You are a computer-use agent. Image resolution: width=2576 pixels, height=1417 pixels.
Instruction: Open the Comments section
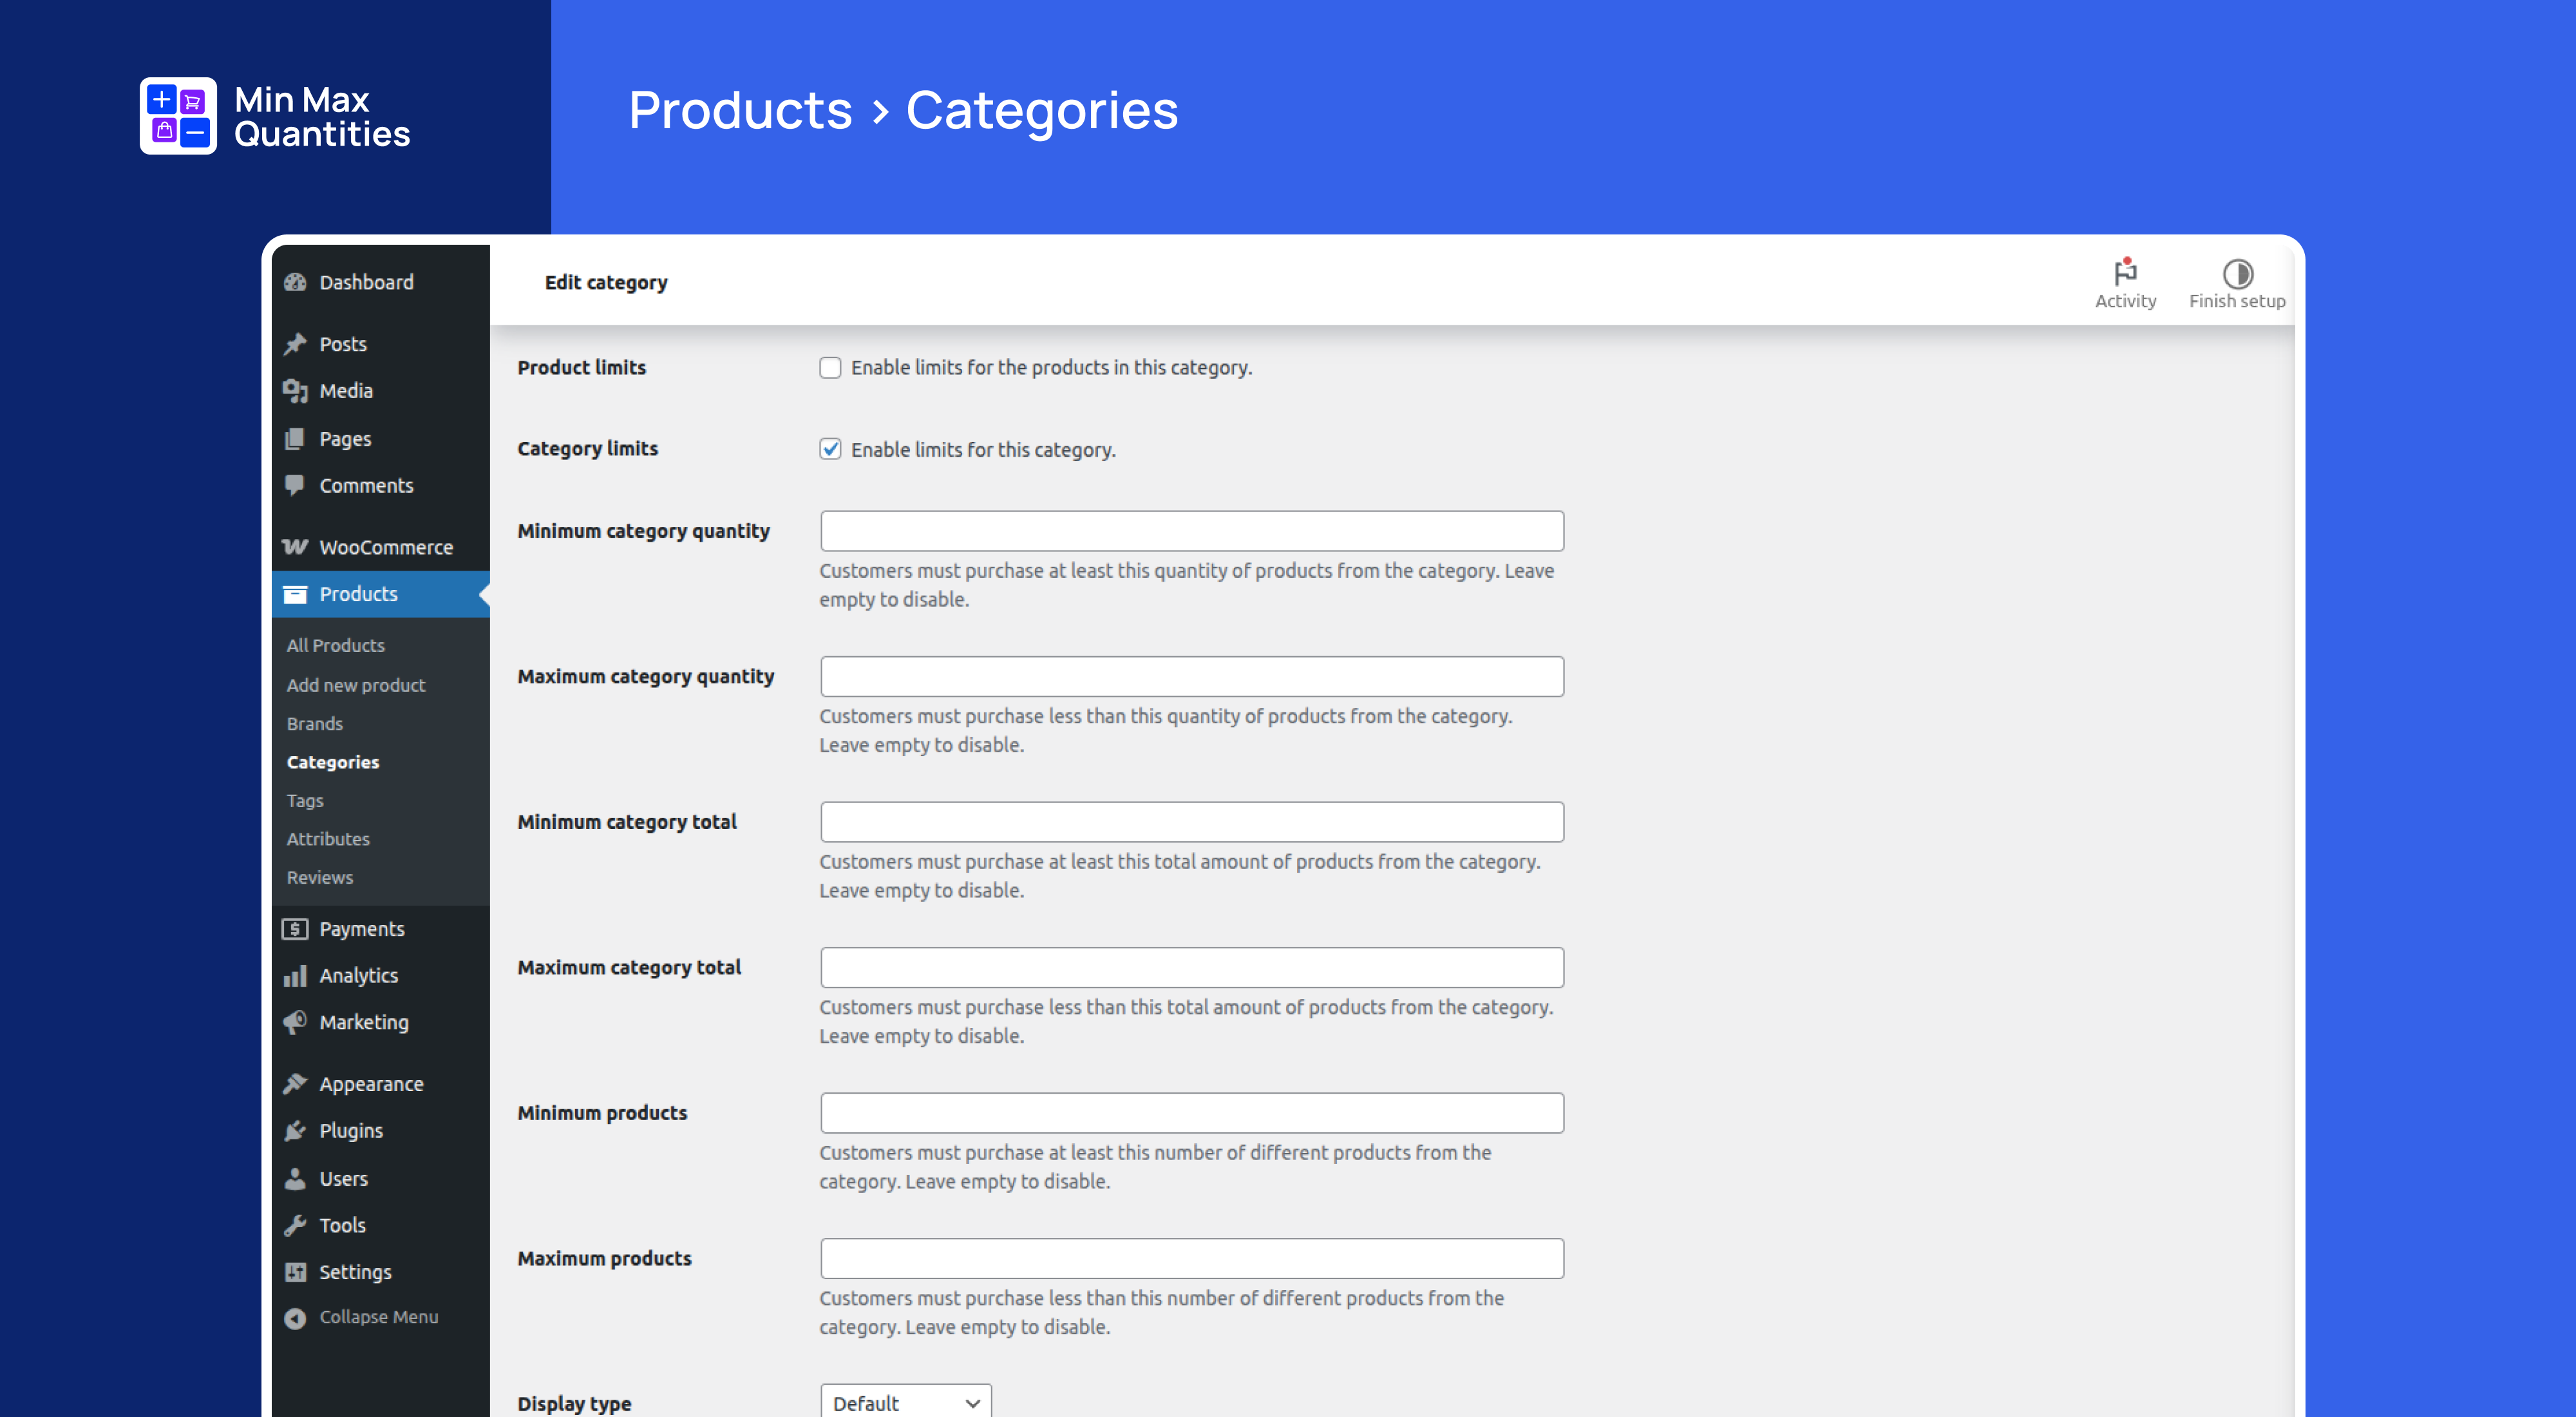[x=367, y=485]
